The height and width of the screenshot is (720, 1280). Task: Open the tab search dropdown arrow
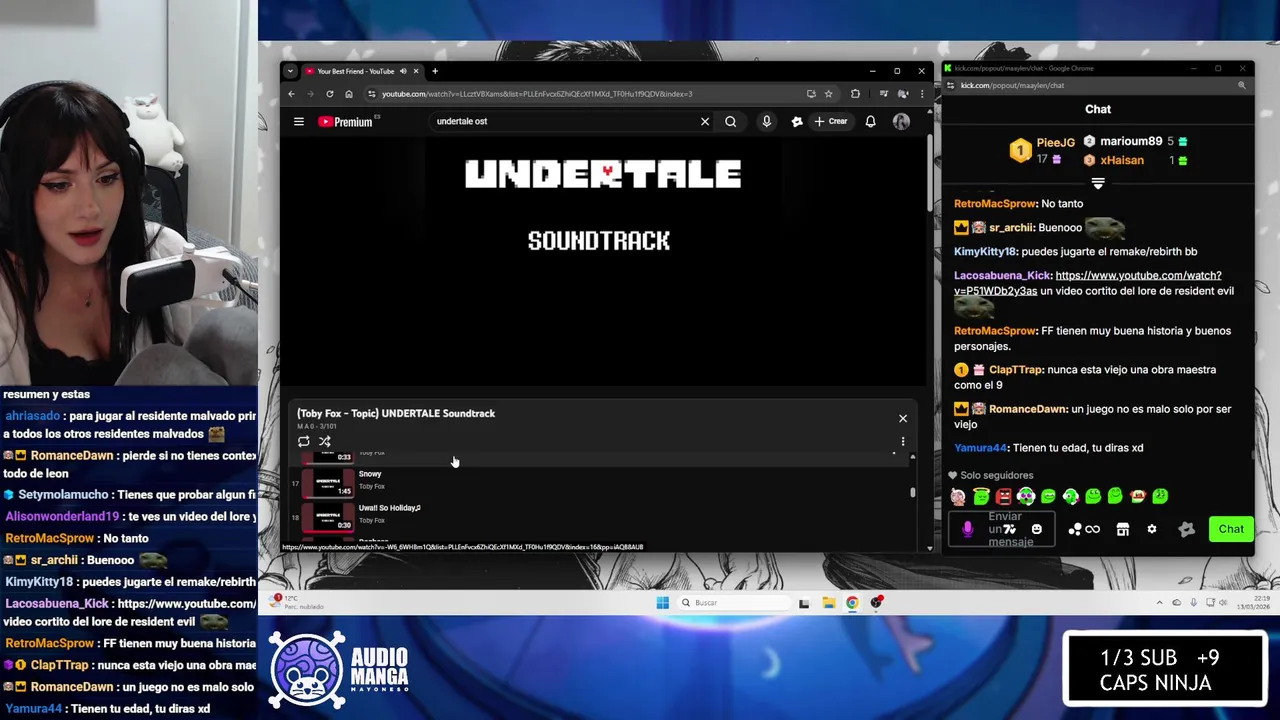(x=290, y=71)
